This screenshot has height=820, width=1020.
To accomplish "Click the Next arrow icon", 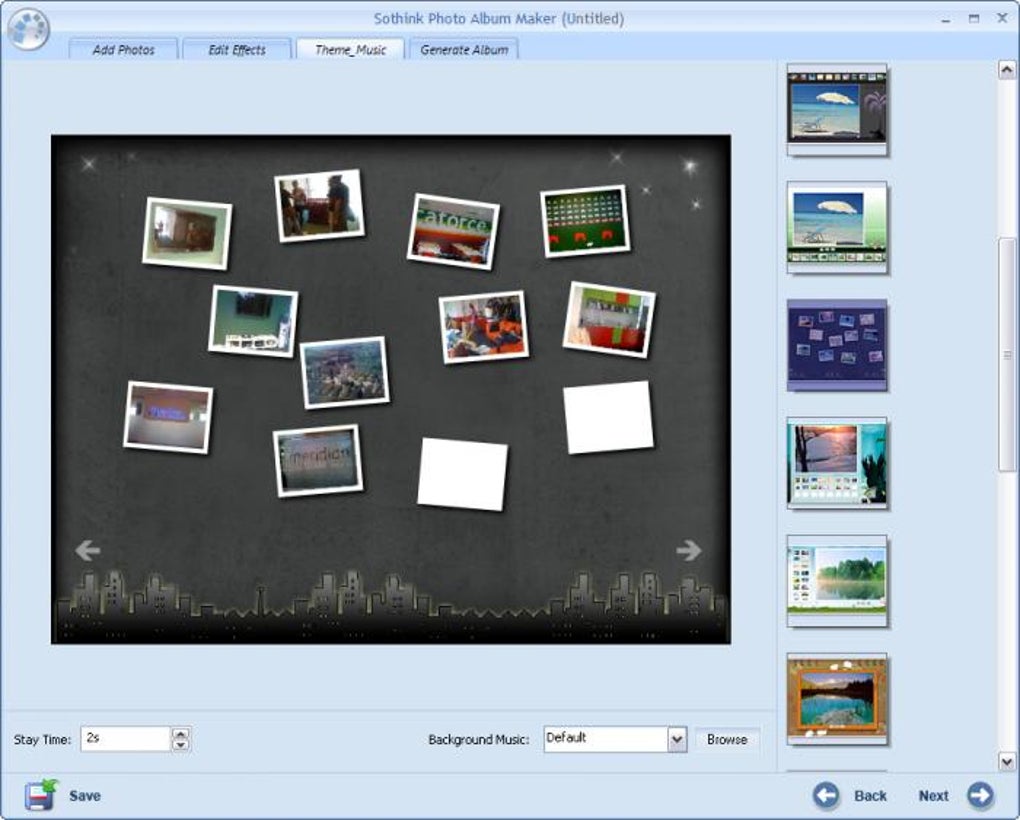I will [x=980, y=795].
